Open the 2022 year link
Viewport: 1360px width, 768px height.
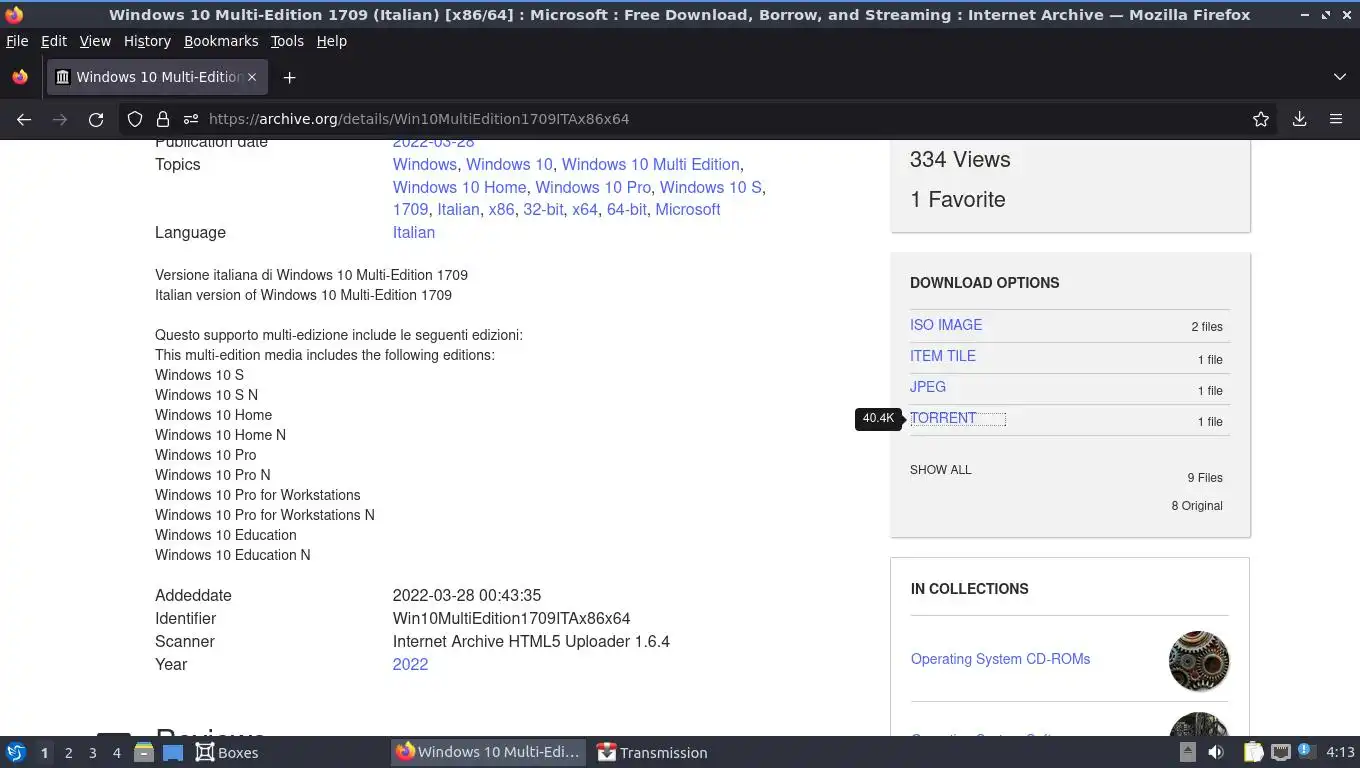click(x=410, y=665)
